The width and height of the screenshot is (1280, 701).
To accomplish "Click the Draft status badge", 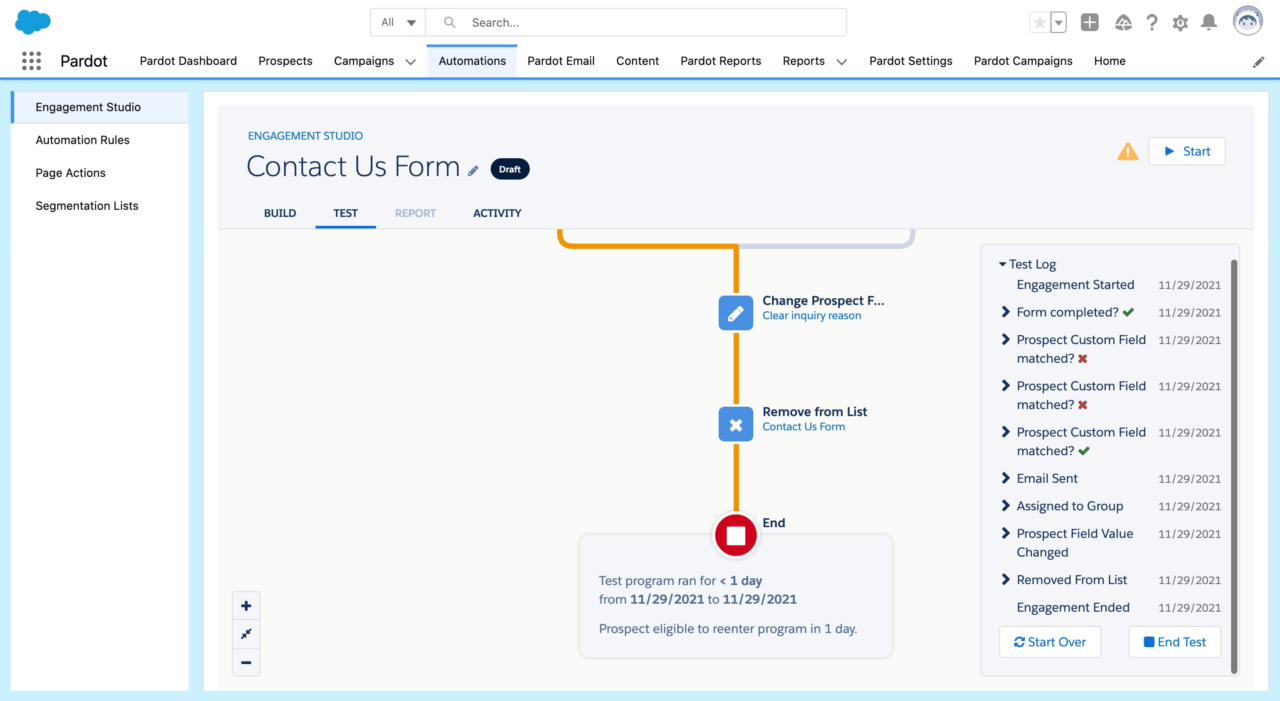I will [510, 169].
